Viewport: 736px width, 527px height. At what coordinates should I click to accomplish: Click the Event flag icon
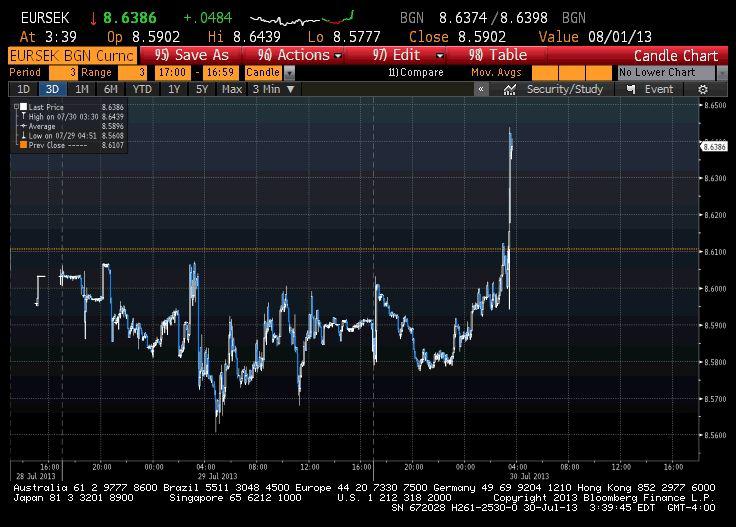631,89
